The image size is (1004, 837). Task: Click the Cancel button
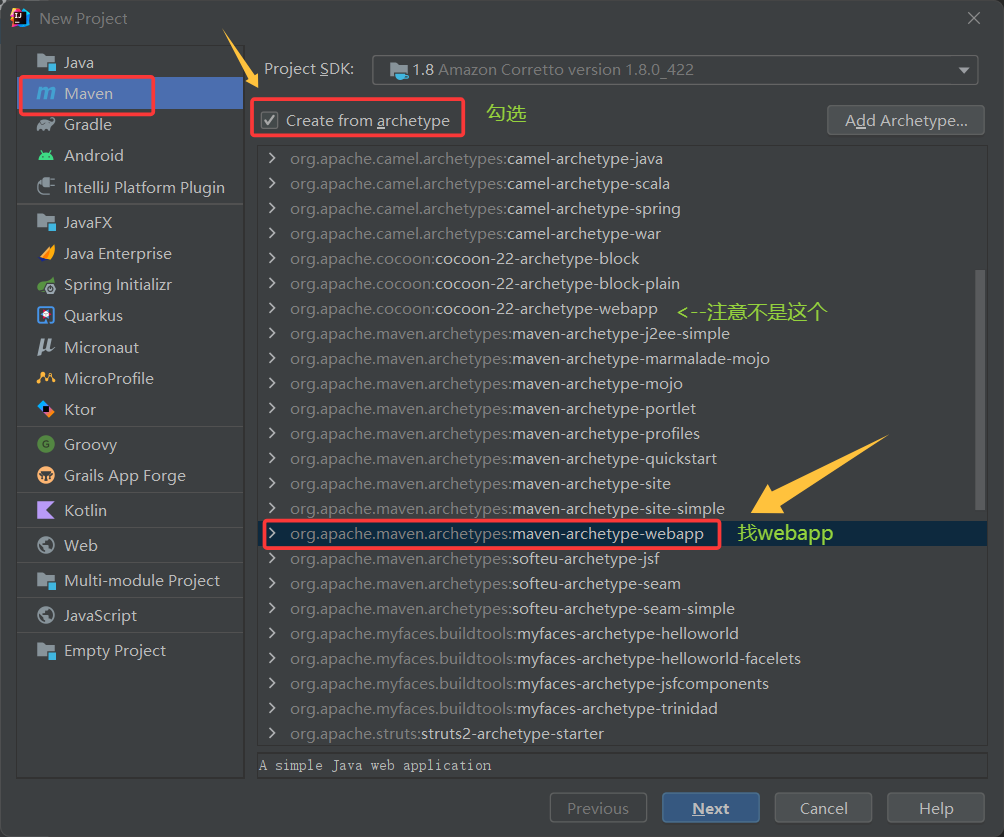(823, 808)
